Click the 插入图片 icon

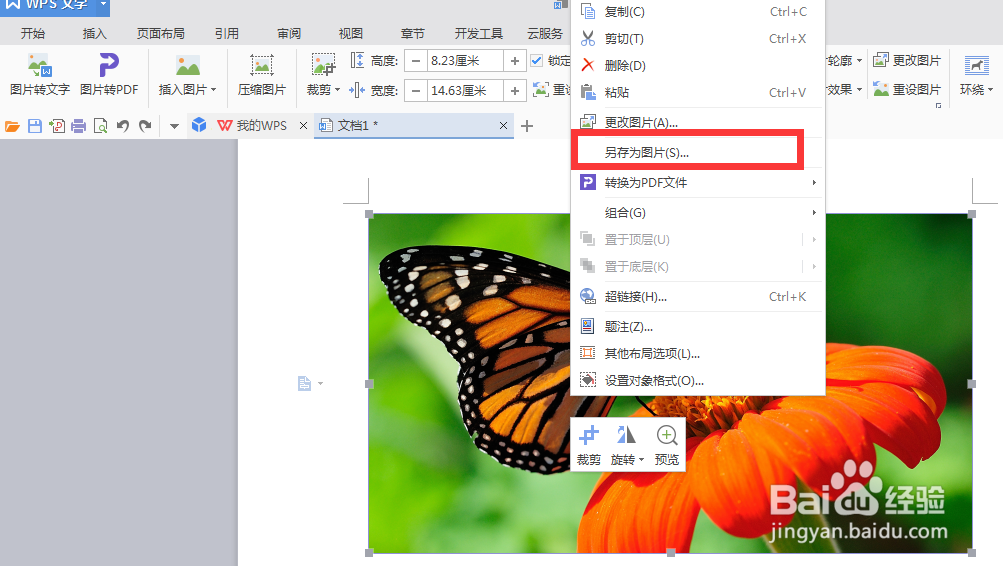pyautogui.click(x=187, y=65)
